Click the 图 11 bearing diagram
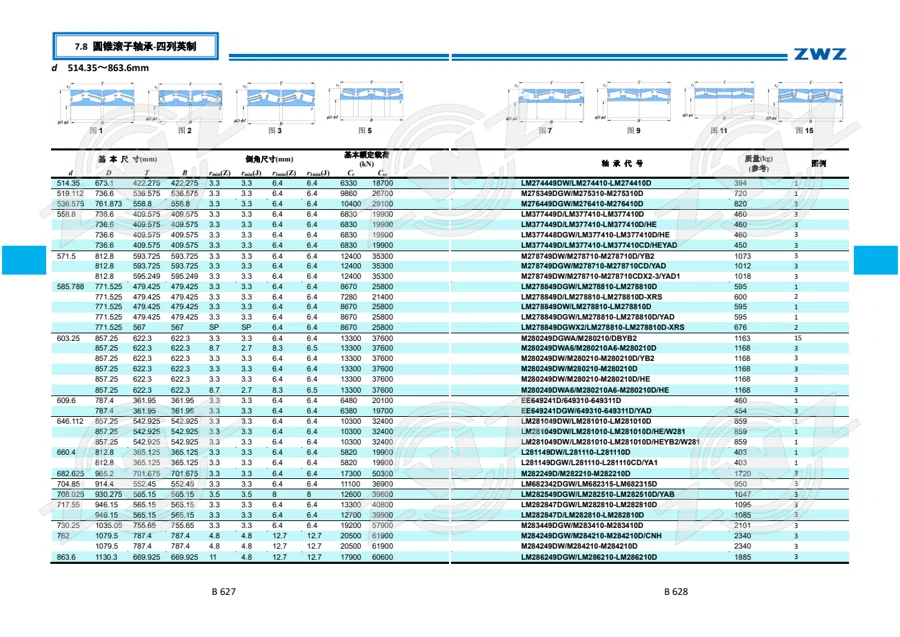900x637 pixels. pos(719,101)
